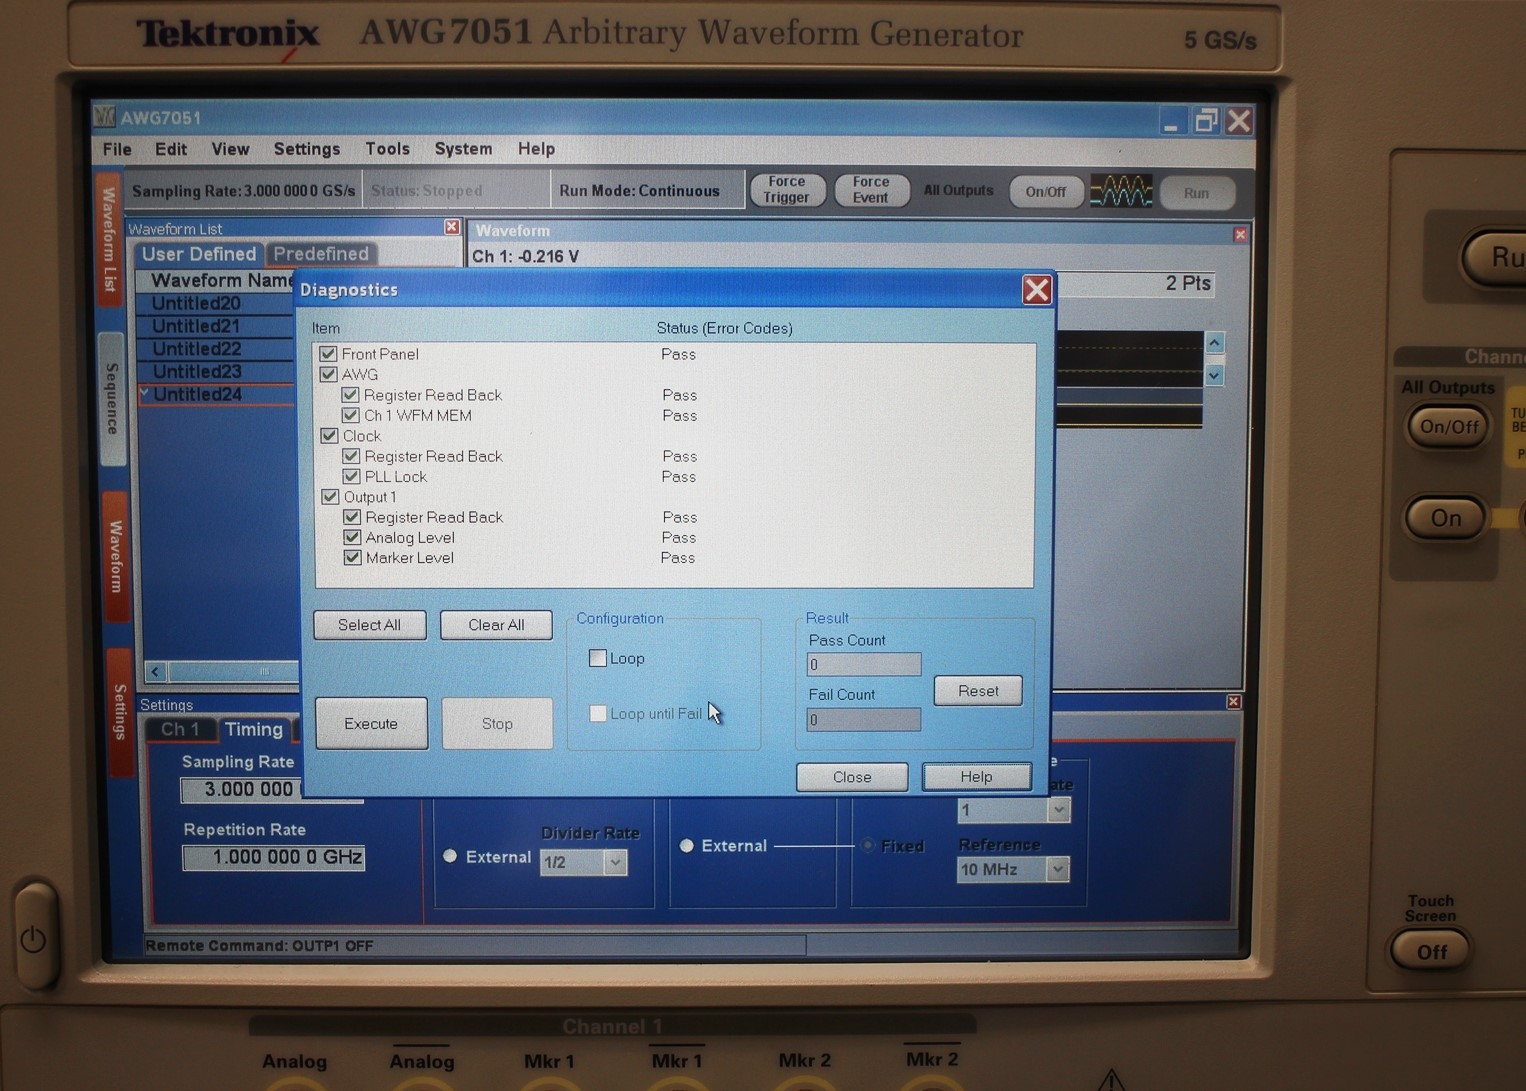Image resolution: width=1526 pixels, height=1091 pixels.
Task: Click the Pass Count field
Action: coord(864,664)
